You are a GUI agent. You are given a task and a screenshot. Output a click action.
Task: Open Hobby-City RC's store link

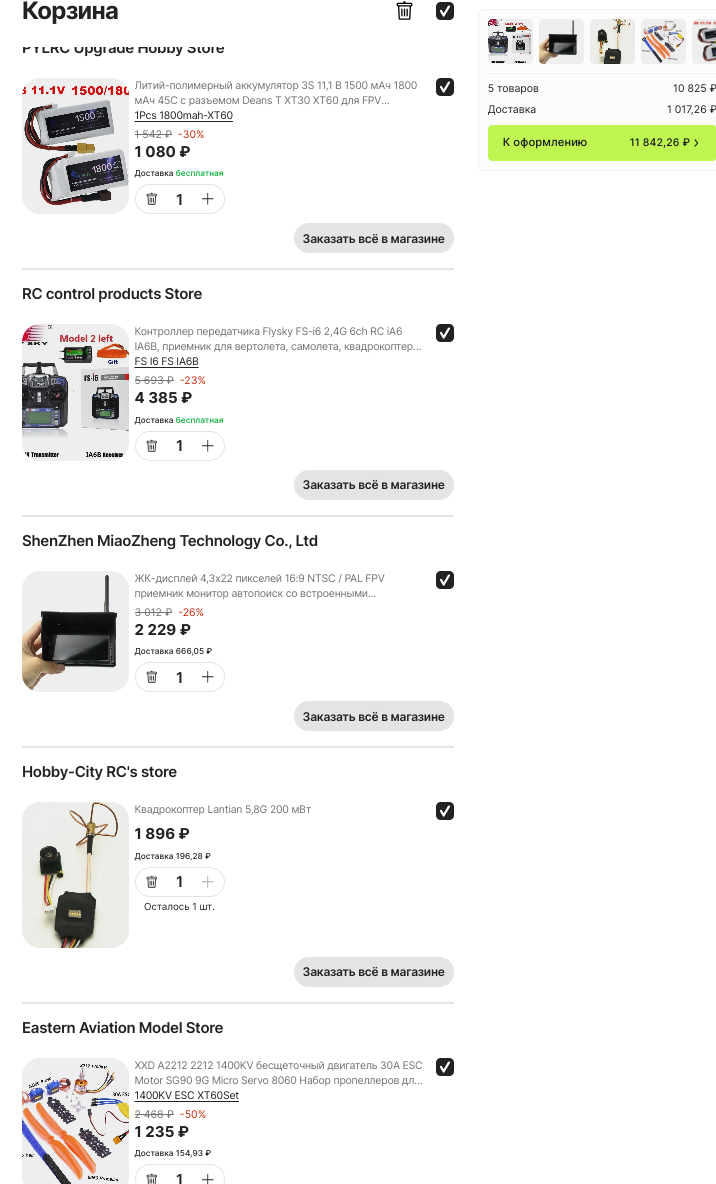tap(99, 772)
